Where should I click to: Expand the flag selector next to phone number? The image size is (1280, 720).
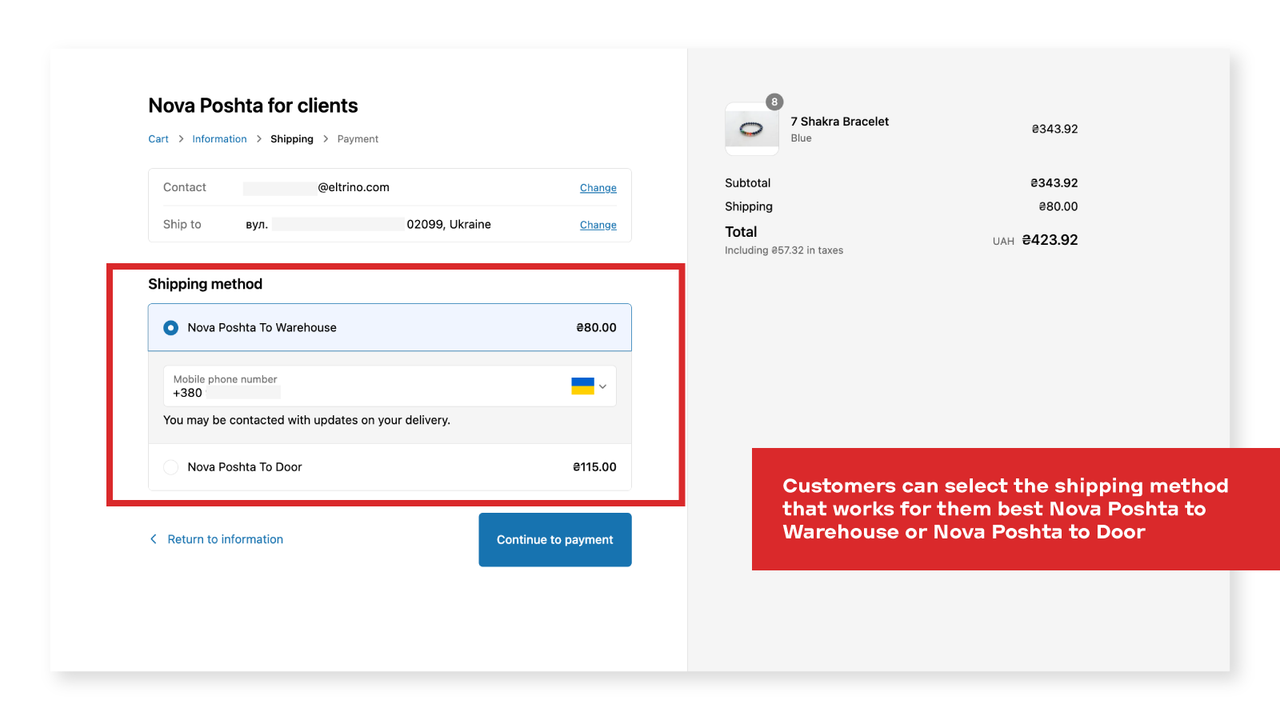(601, 385)
